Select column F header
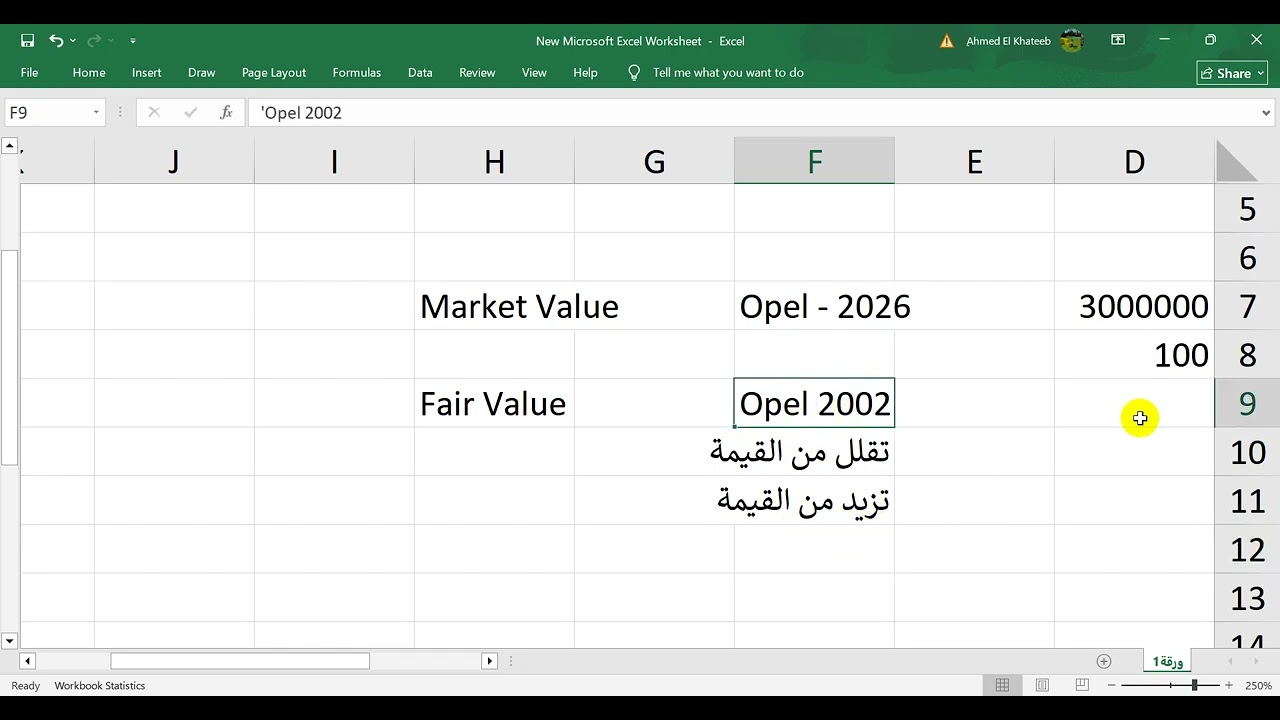 click(814, 161)
